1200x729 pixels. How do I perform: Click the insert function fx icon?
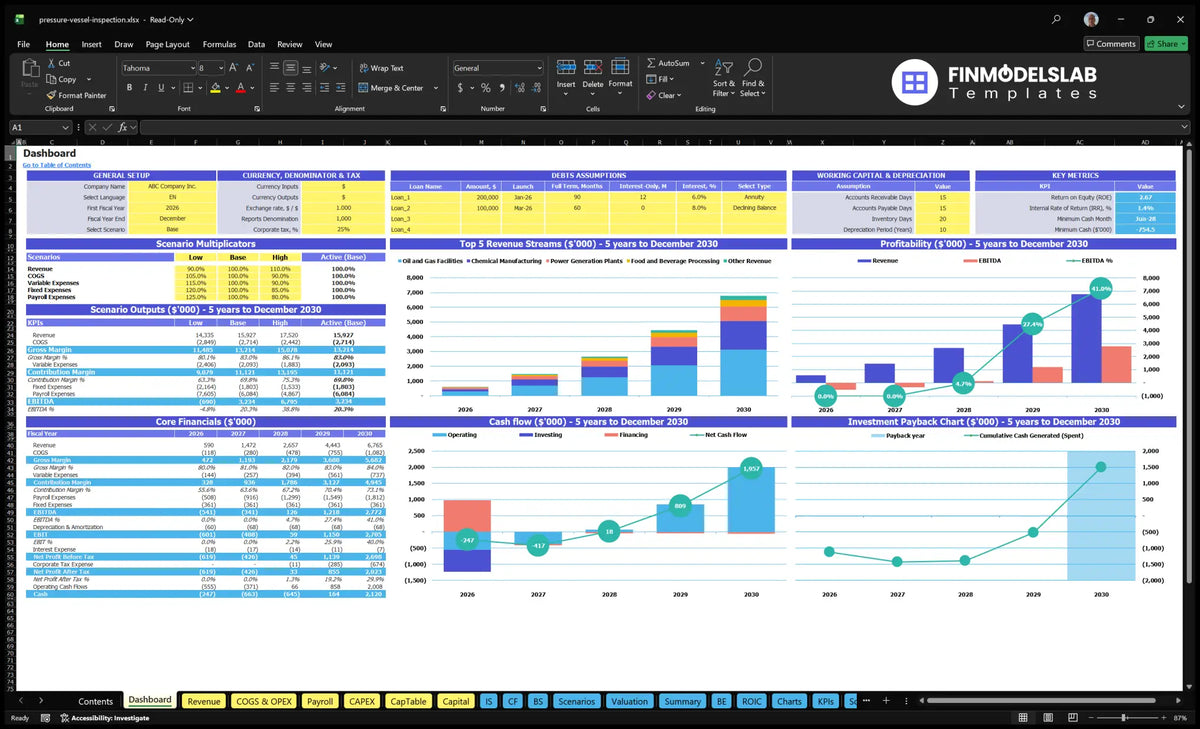click(x=123, y=127)
